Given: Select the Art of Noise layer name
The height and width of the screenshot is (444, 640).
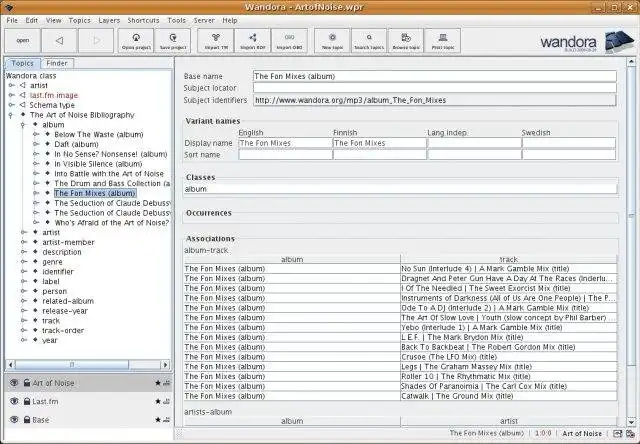Looking at the screenshot, I should 53,383.
